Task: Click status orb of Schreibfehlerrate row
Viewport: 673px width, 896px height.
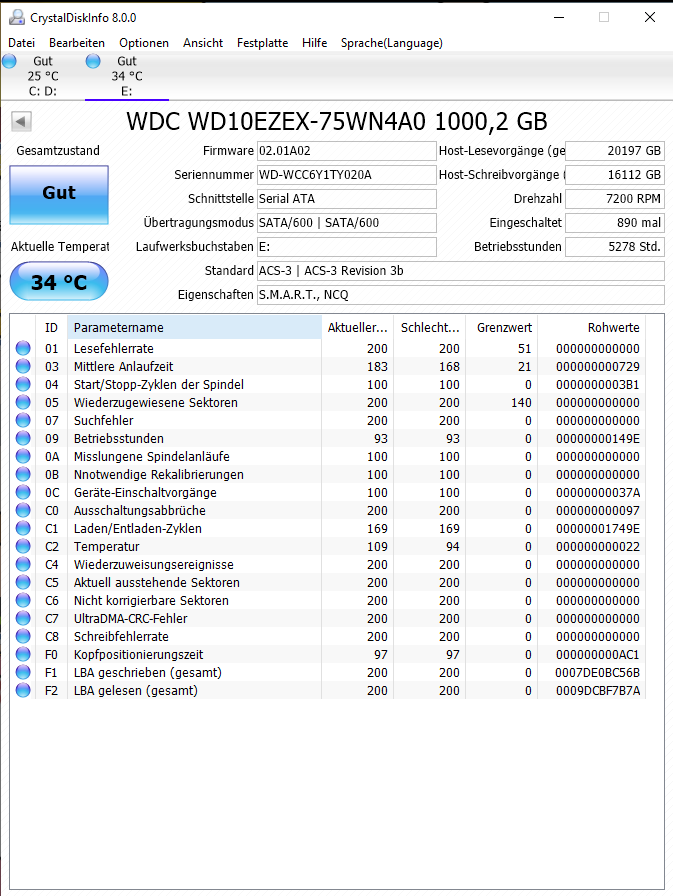Action: (x=23, y=636)
